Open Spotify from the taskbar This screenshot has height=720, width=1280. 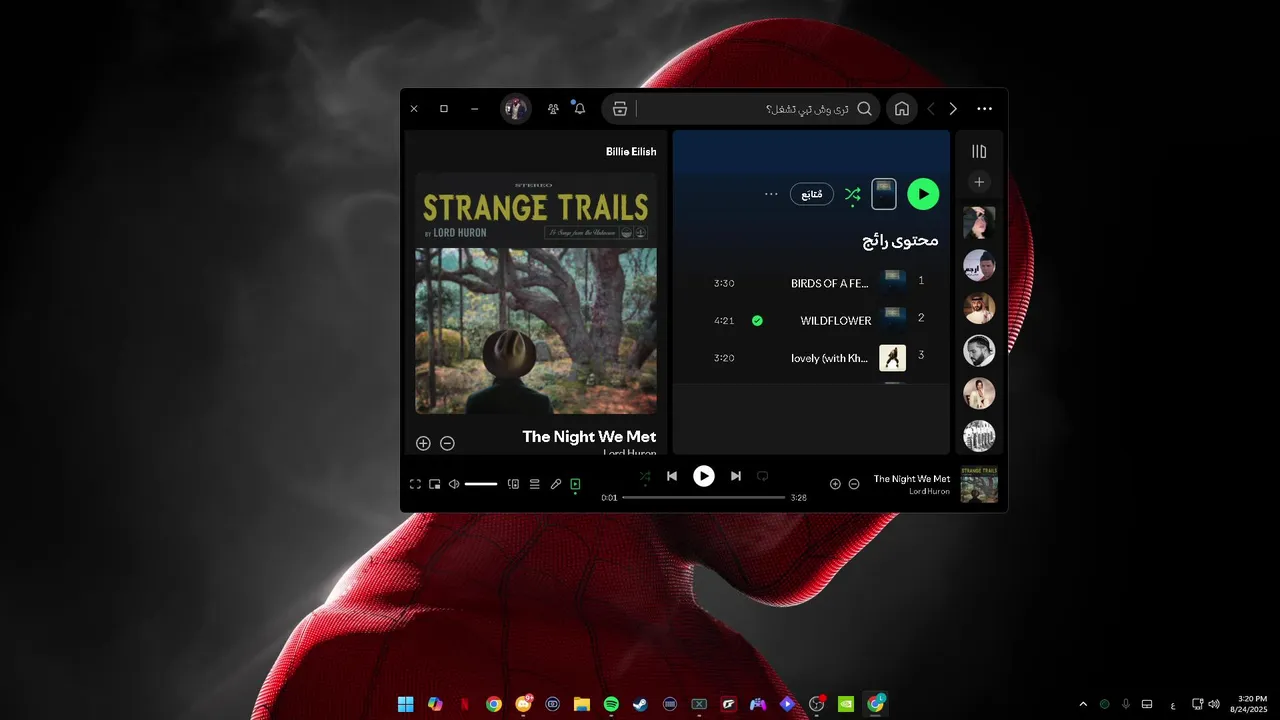(611, 704)
